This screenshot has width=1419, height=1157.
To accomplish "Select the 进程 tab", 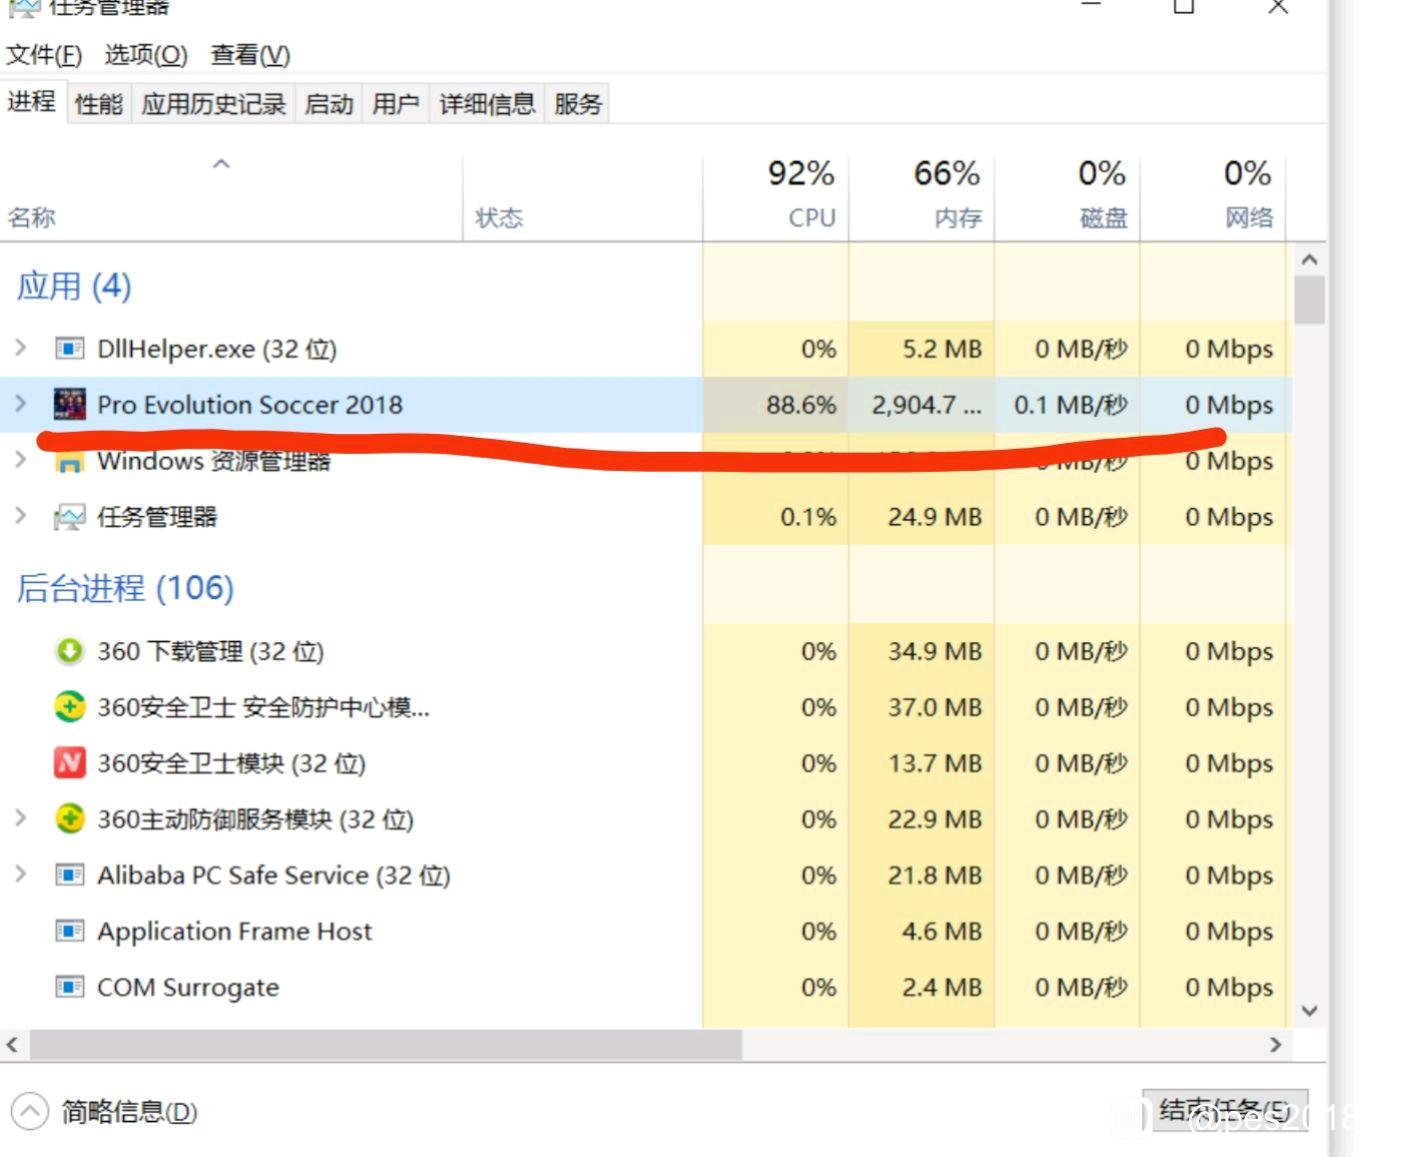I will point(32,101).
